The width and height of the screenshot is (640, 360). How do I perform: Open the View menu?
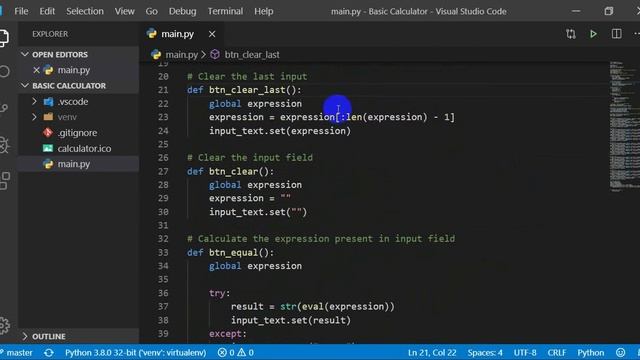click(x=124, y=11)
